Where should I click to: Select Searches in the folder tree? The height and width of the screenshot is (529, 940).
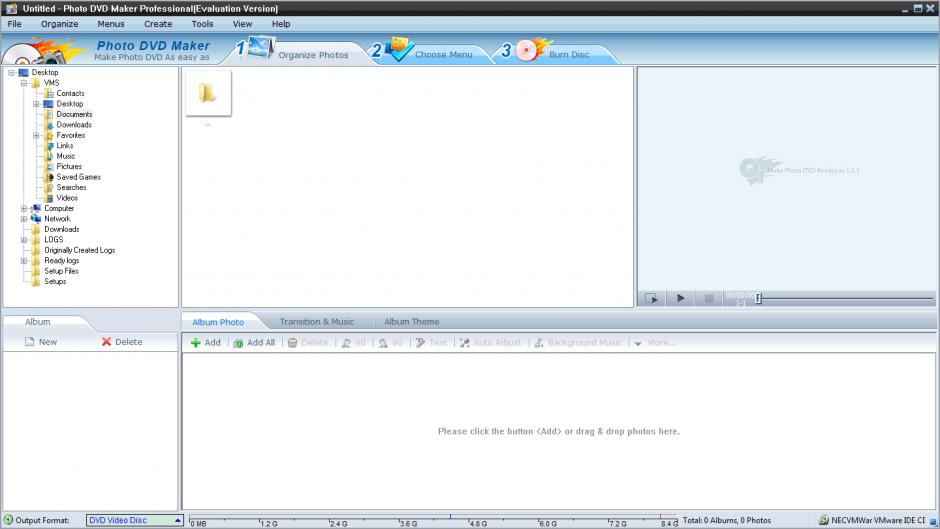(71, 188)
